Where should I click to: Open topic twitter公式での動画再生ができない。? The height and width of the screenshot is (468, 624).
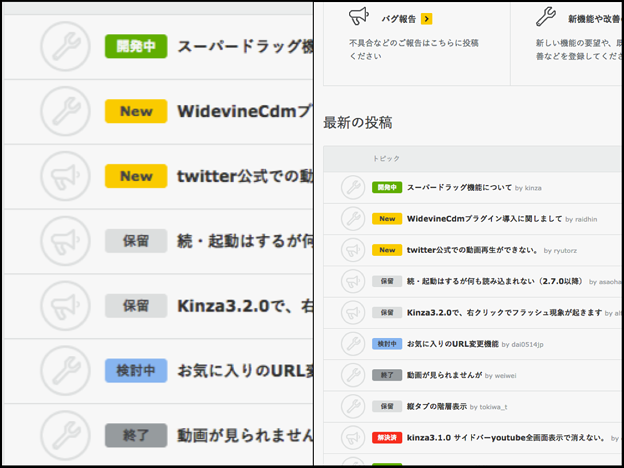point(473,250)
